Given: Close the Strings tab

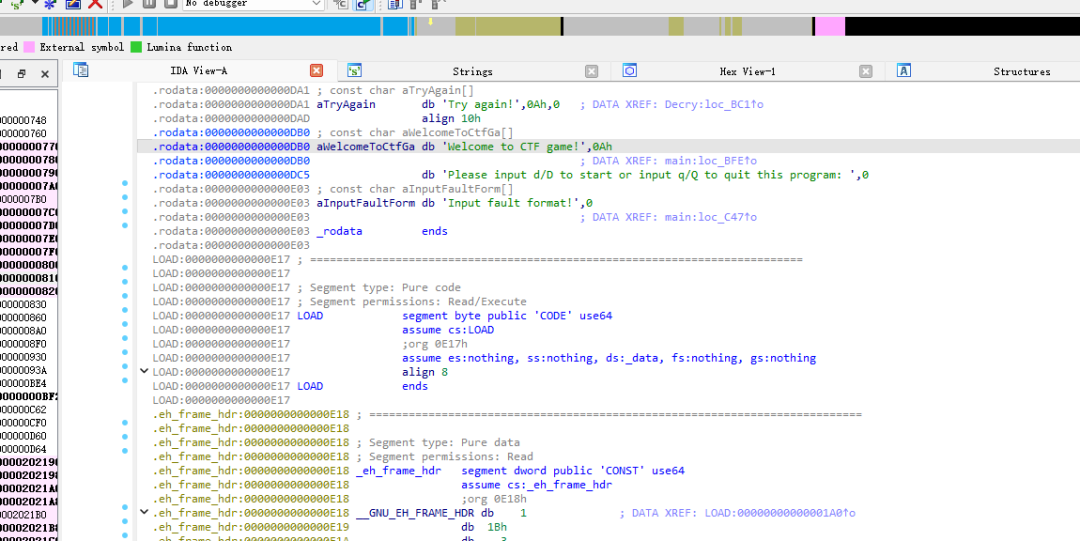Looking at the screenshot, I should click(592, 71).
